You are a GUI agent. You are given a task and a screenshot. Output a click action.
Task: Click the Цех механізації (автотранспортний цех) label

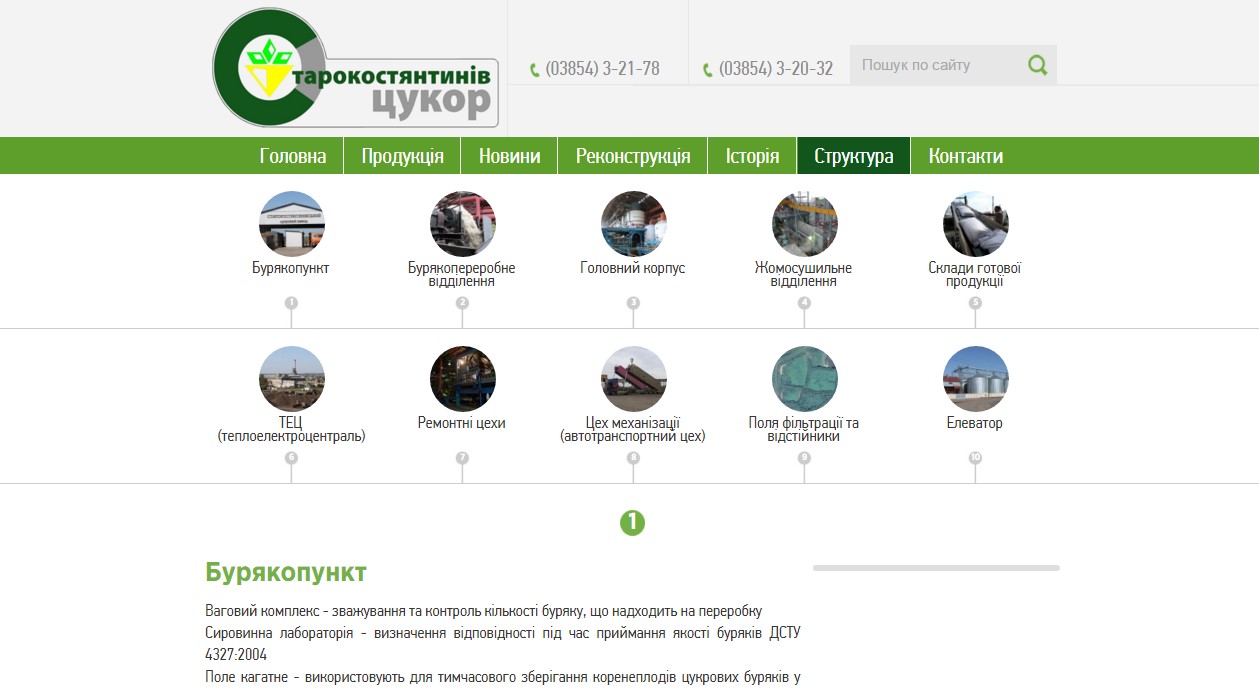pyautogui.click(x=633, y=429)
